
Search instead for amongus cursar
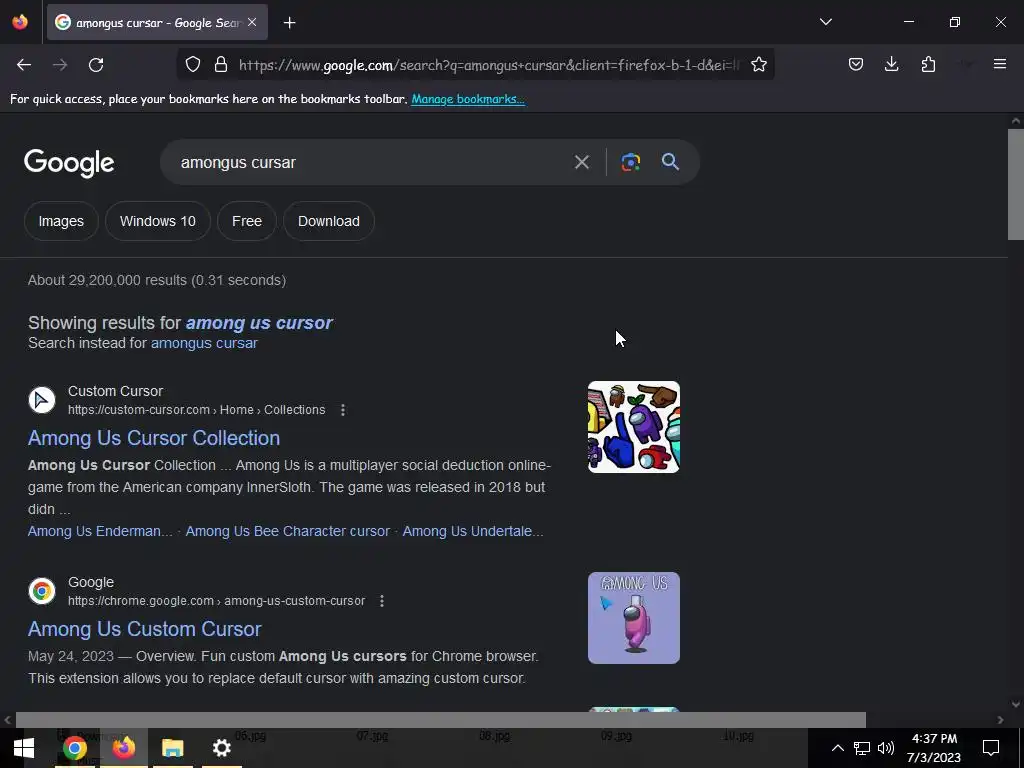204,343
